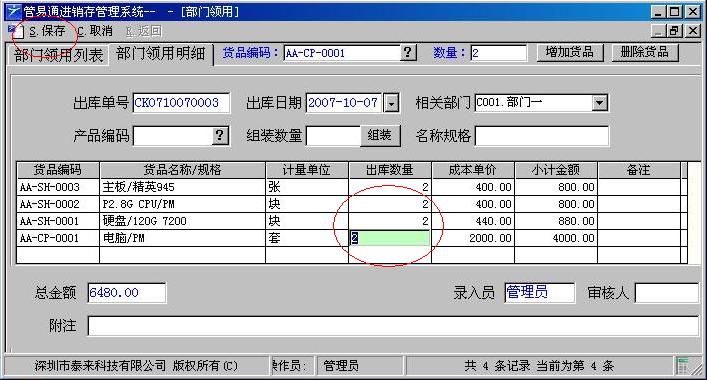
Task: Restore the inner child window
Action: (x=674, y=31)
